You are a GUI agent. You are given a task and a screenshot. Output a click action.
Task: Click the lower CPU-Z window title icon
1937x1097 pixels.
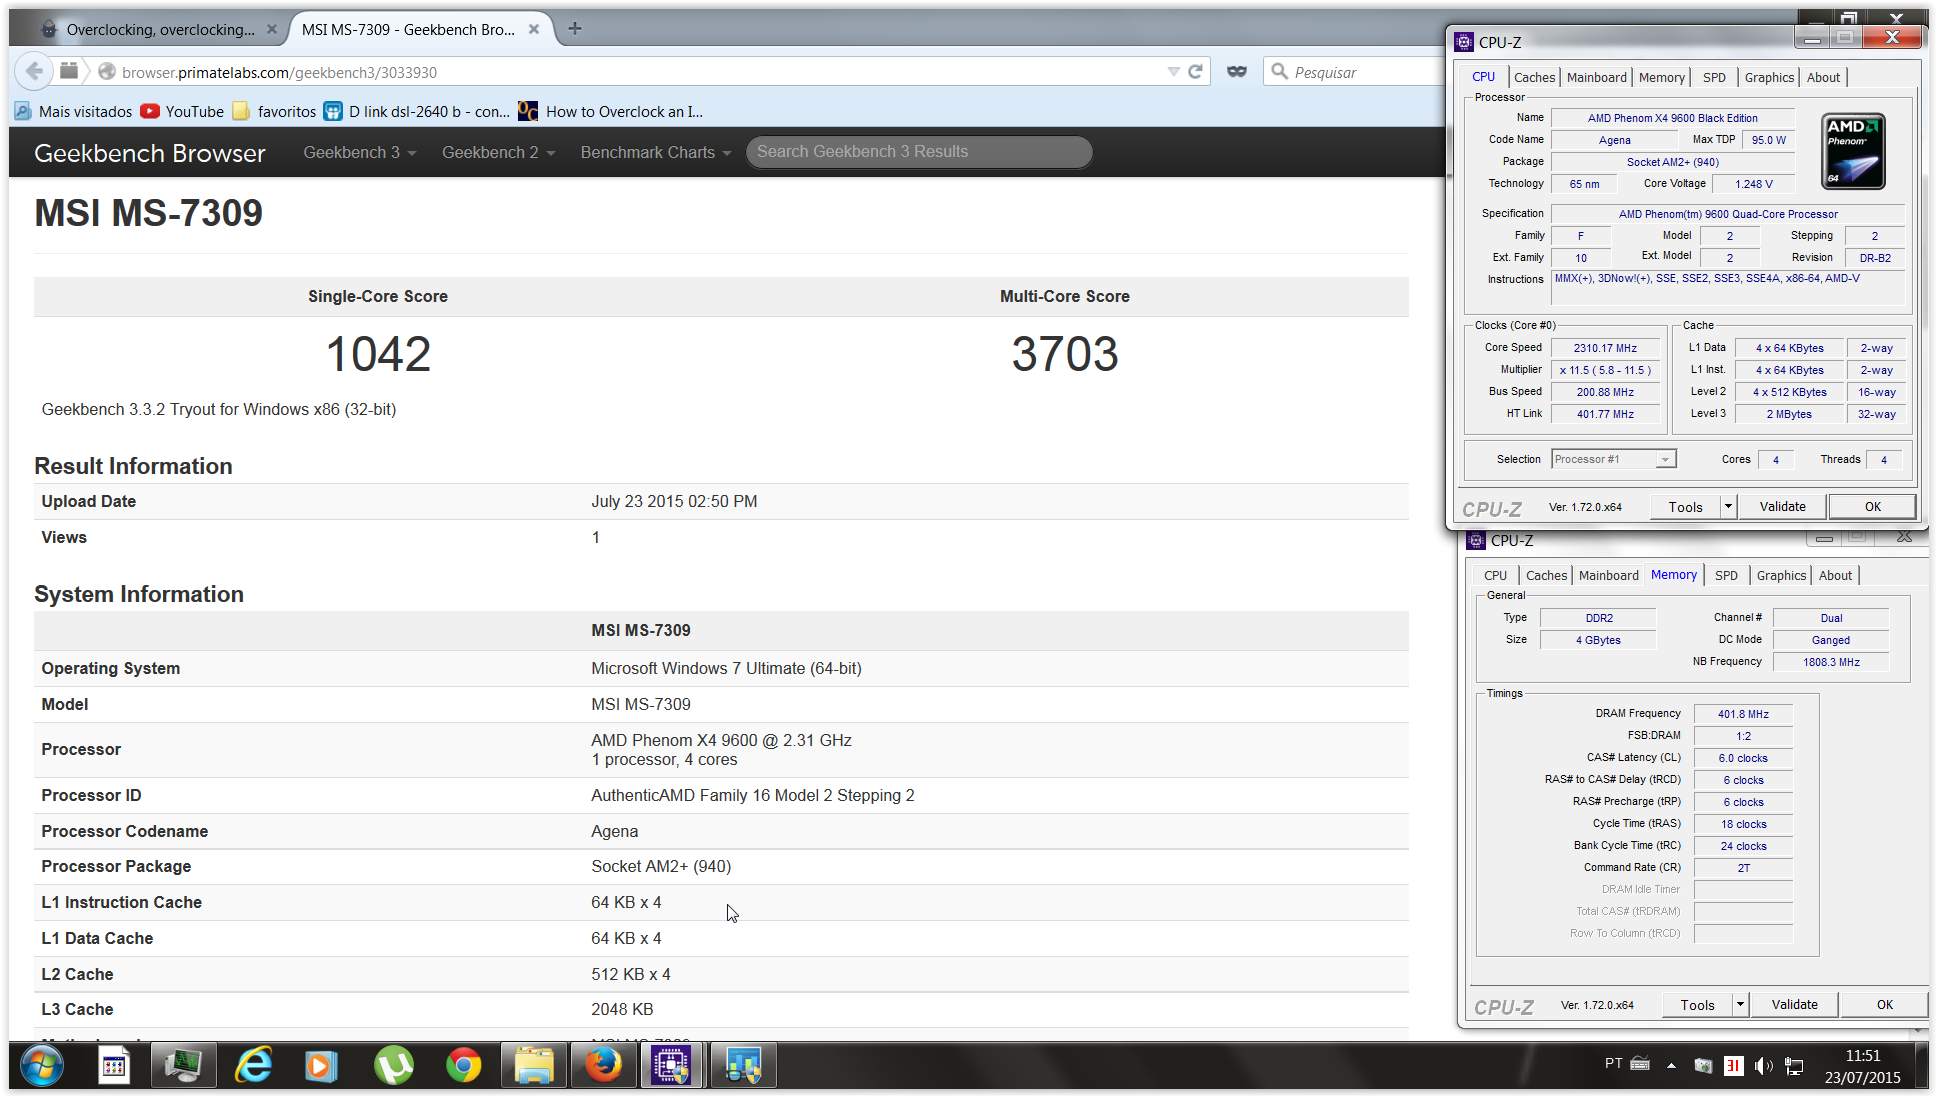click(x=1476, y=540)
